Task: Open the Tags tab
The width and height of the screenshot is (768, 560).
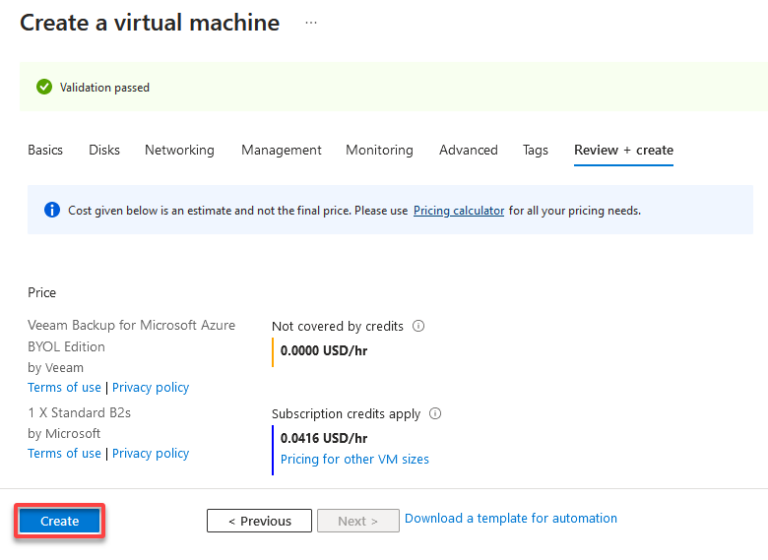Action: pos(535,150)
